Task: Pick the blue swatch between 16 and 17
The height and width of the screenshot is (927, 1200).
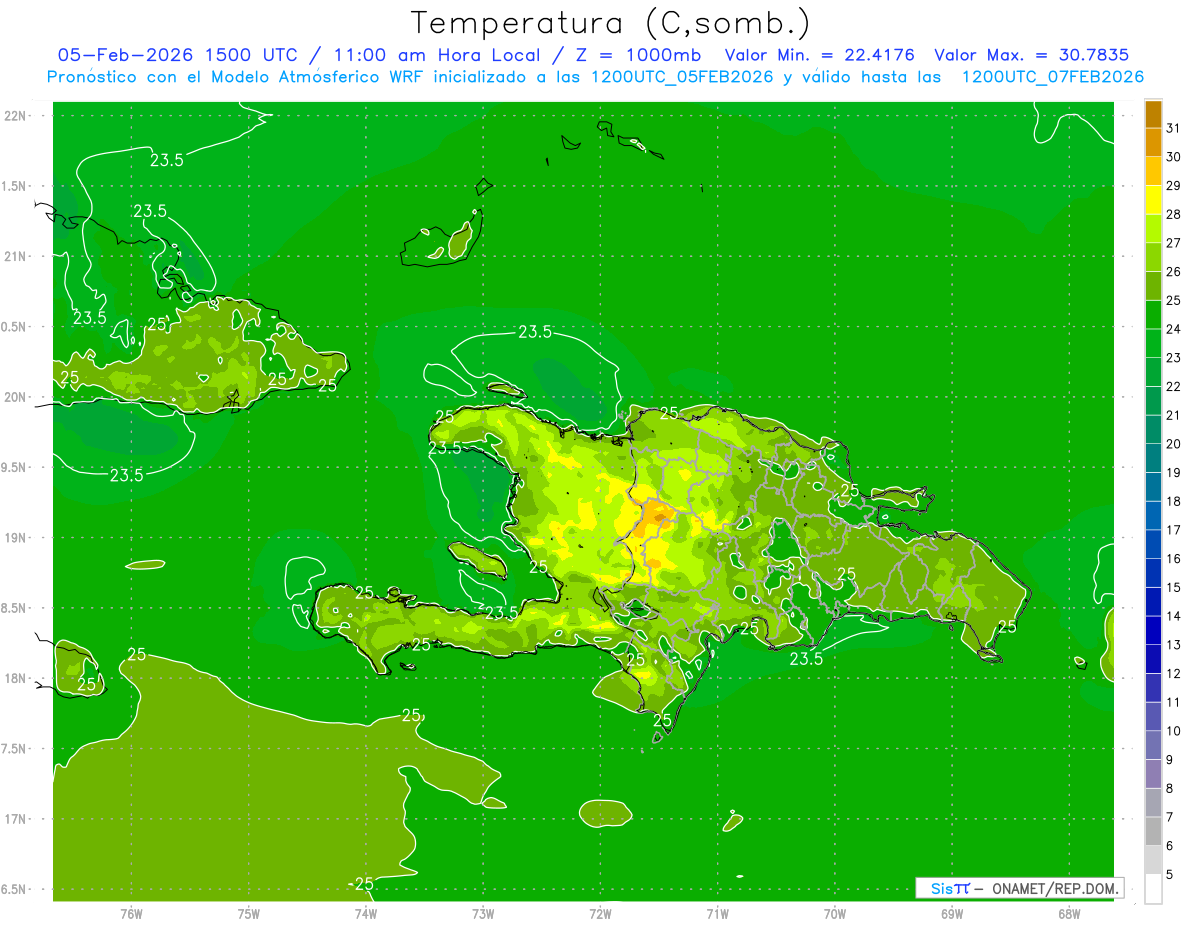Action: click(x=1153, y=545)
